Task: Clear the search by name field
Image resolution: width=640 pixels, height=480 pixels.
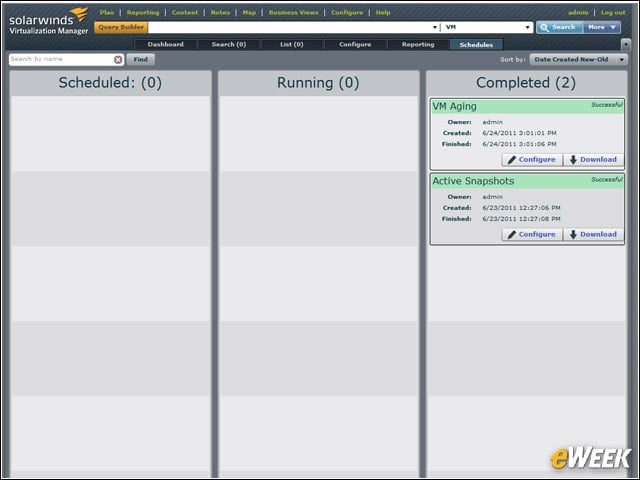Action: click(x=118, y=60)
